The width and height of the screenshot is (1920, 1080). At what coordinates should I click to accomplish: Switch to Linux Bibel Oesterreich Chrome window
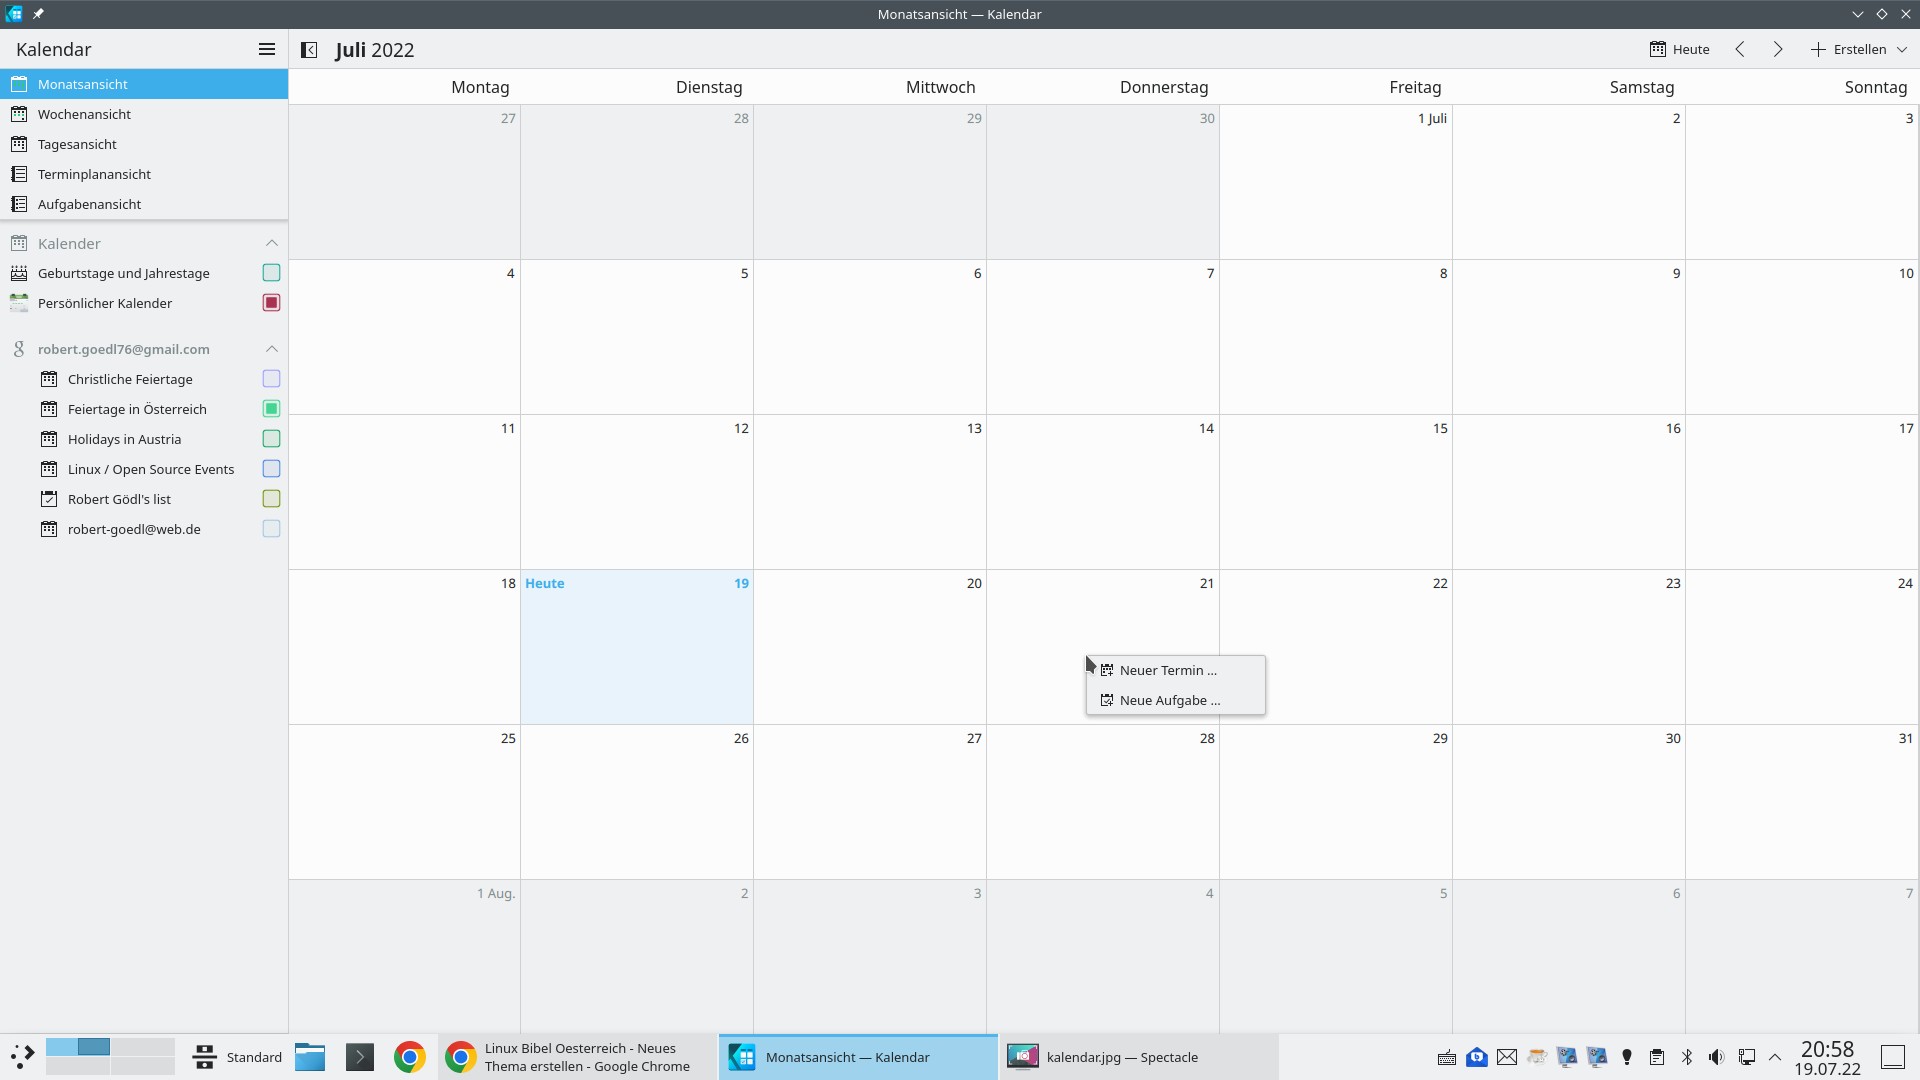pos(578,1057)
